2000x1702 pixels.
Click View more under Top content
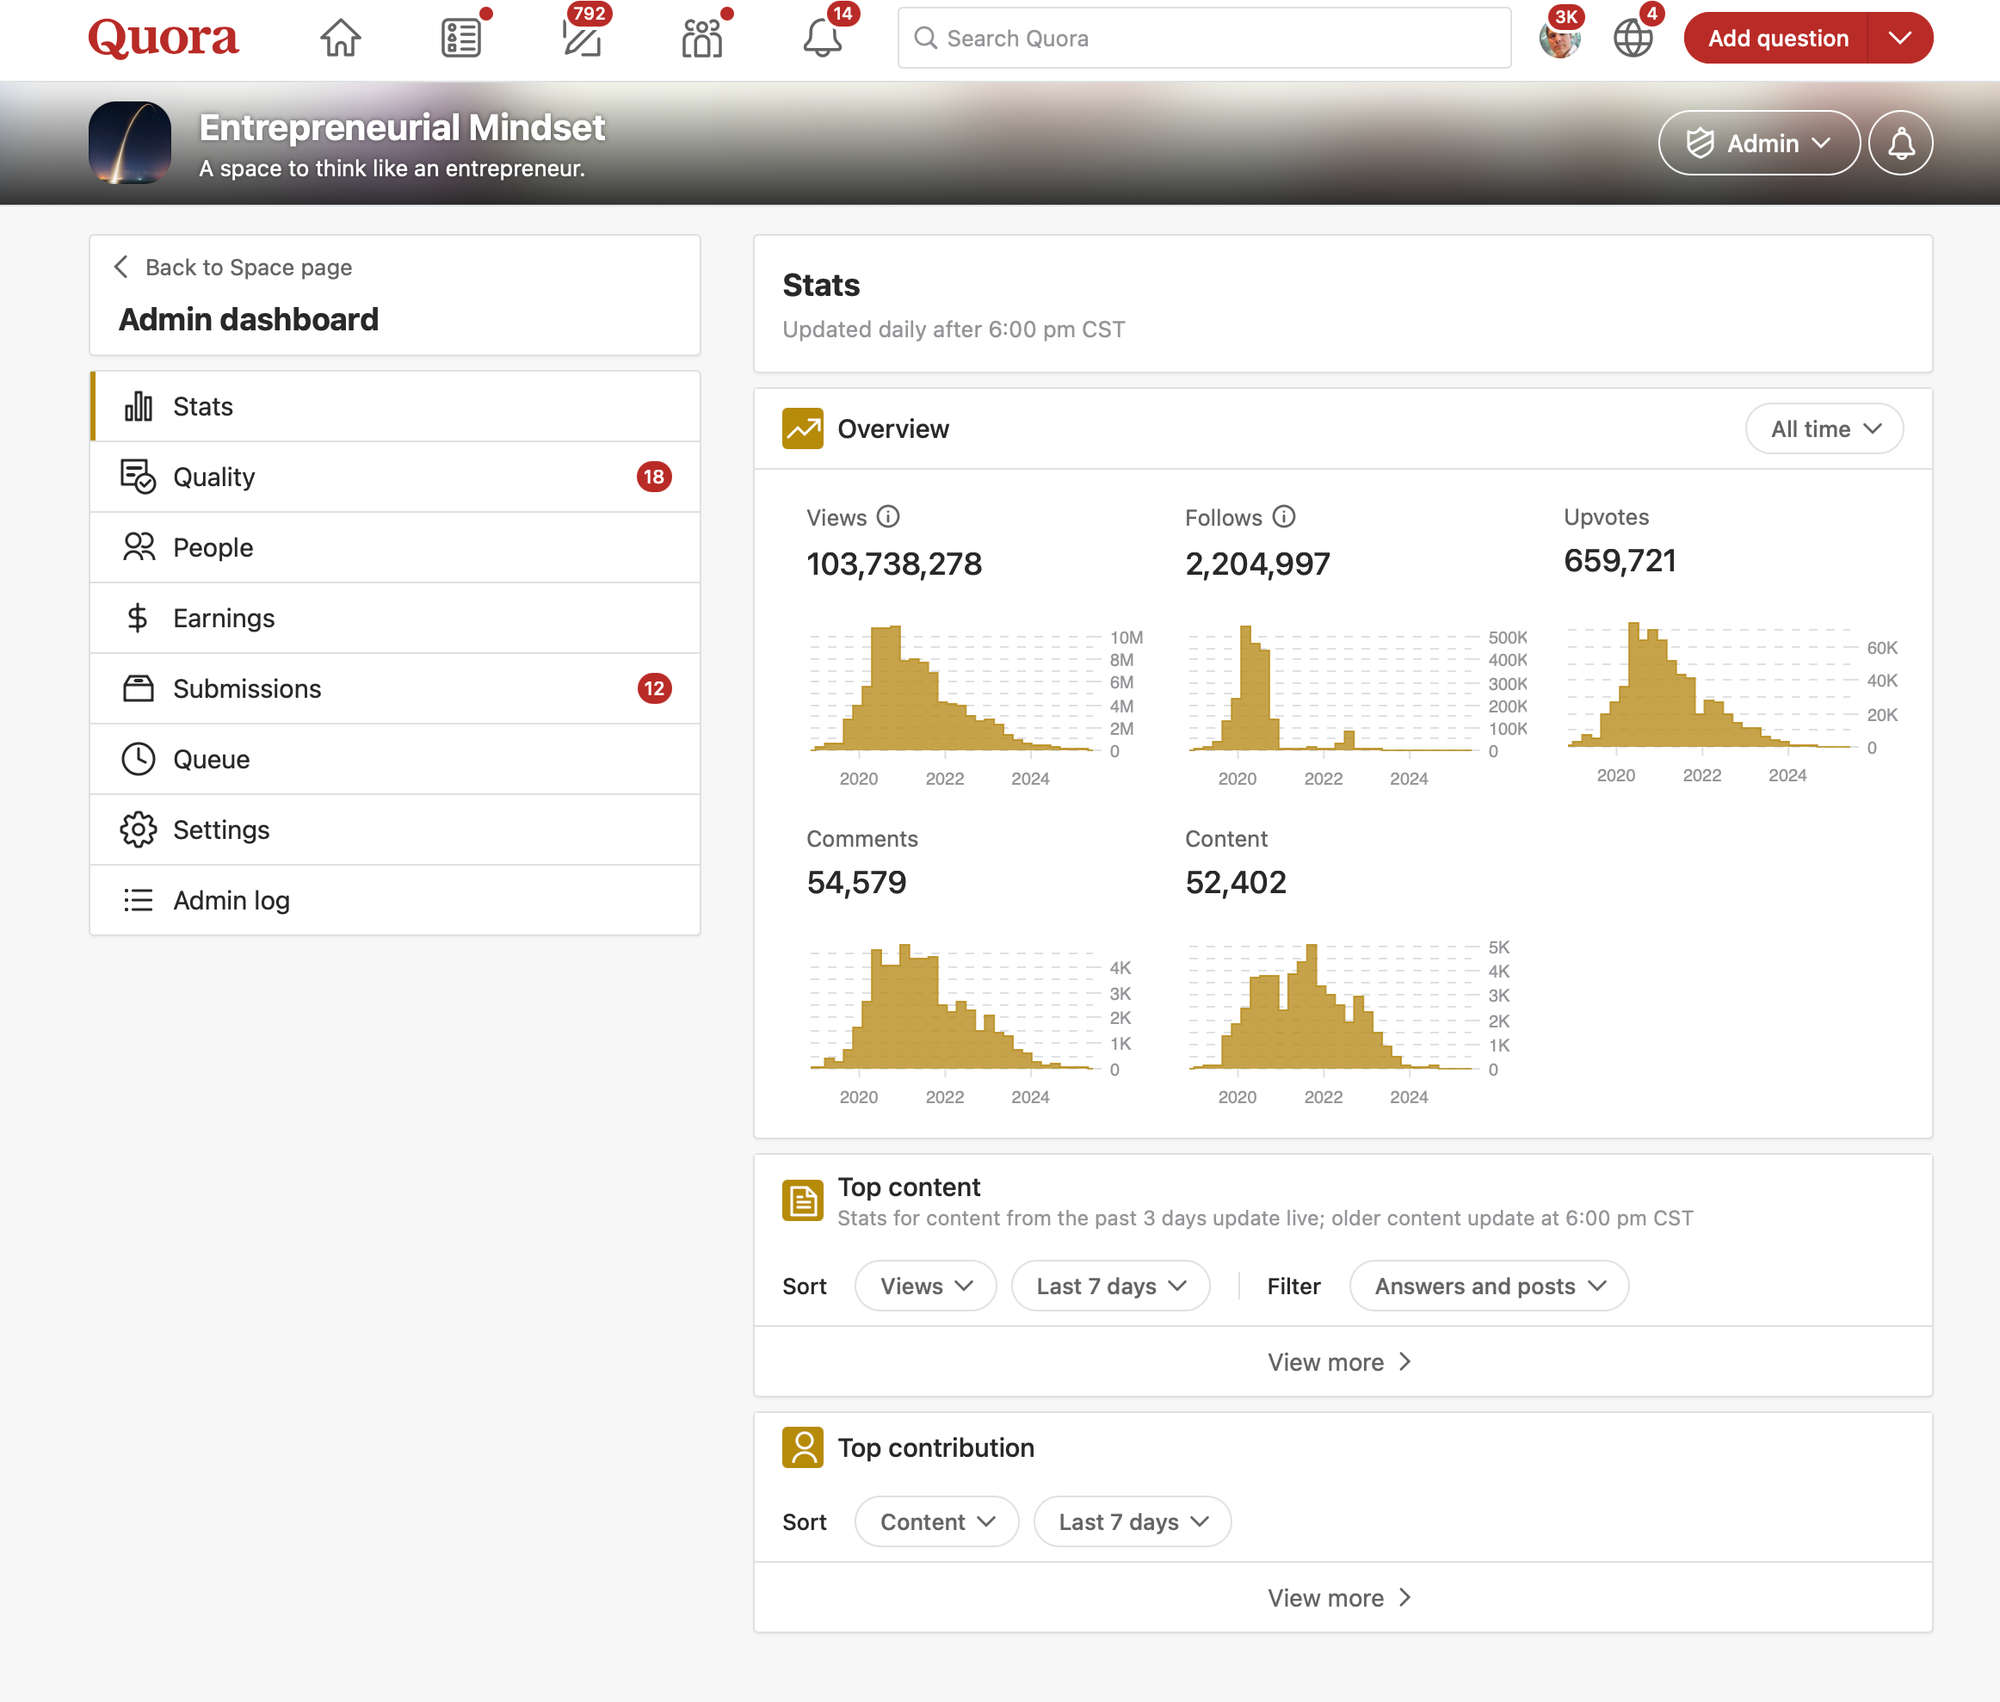click(x=1341, y=1362)
